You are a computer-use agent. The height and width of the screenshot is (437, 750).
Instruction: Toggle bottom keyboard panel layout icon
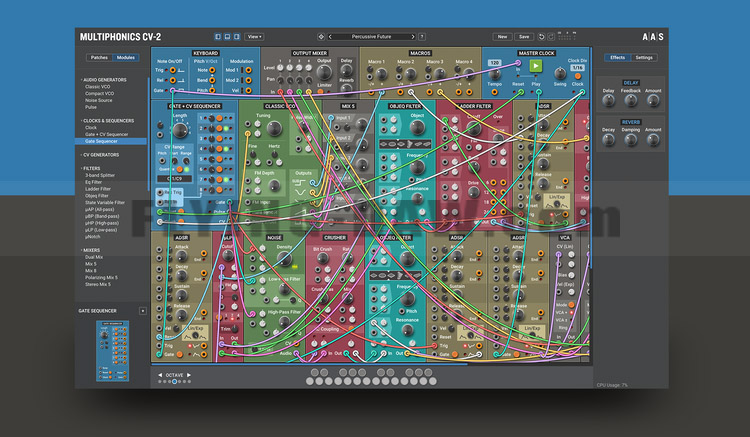click(227, 37)
